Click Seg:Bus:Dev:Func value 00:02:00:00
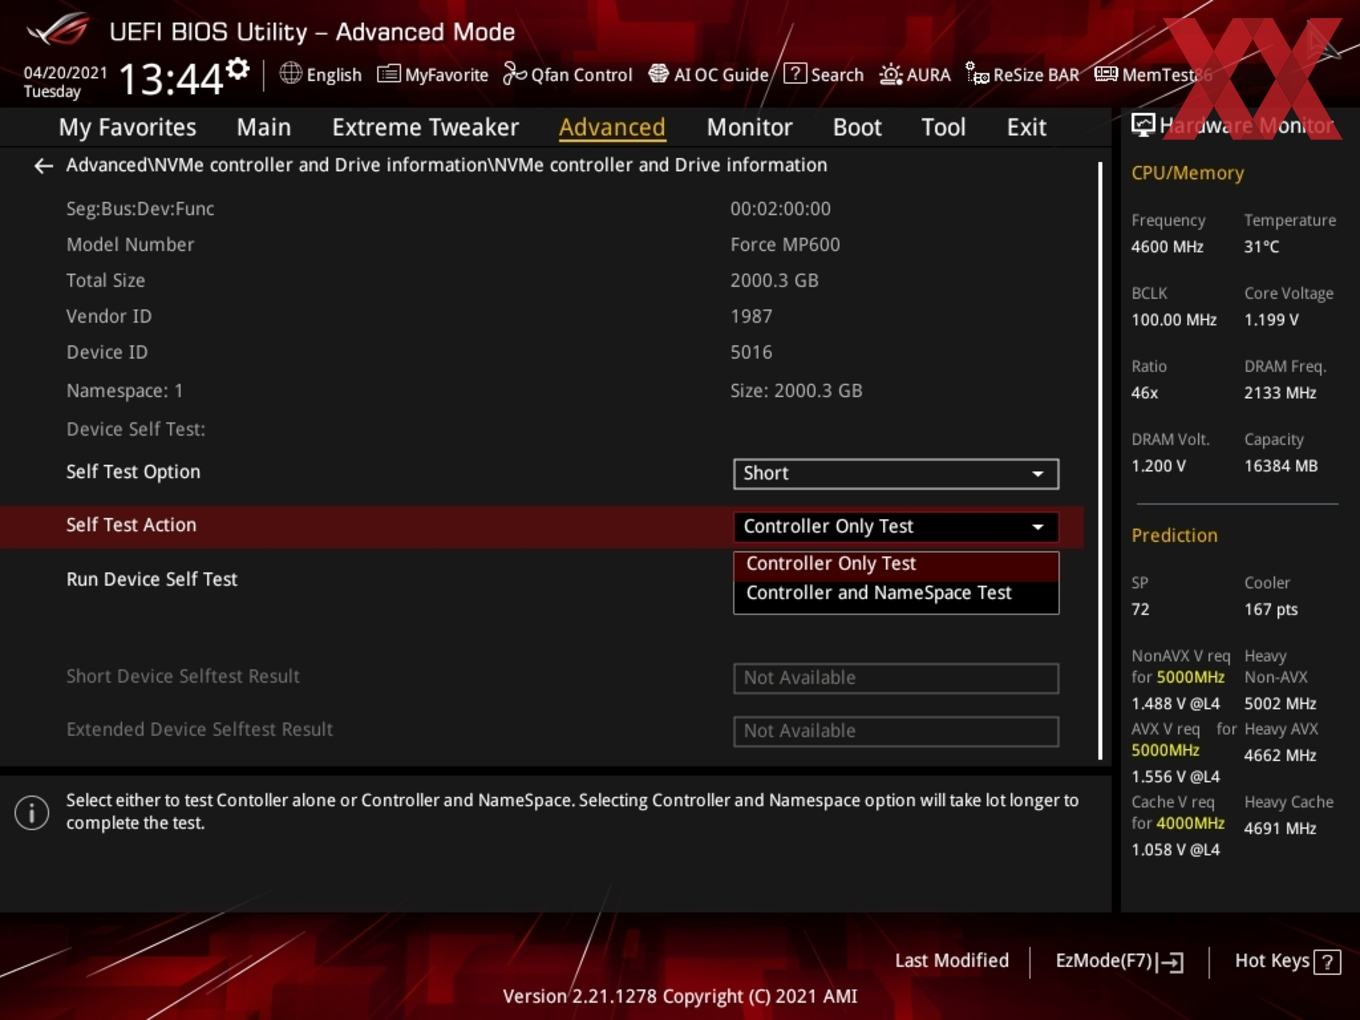 point(780,209)
